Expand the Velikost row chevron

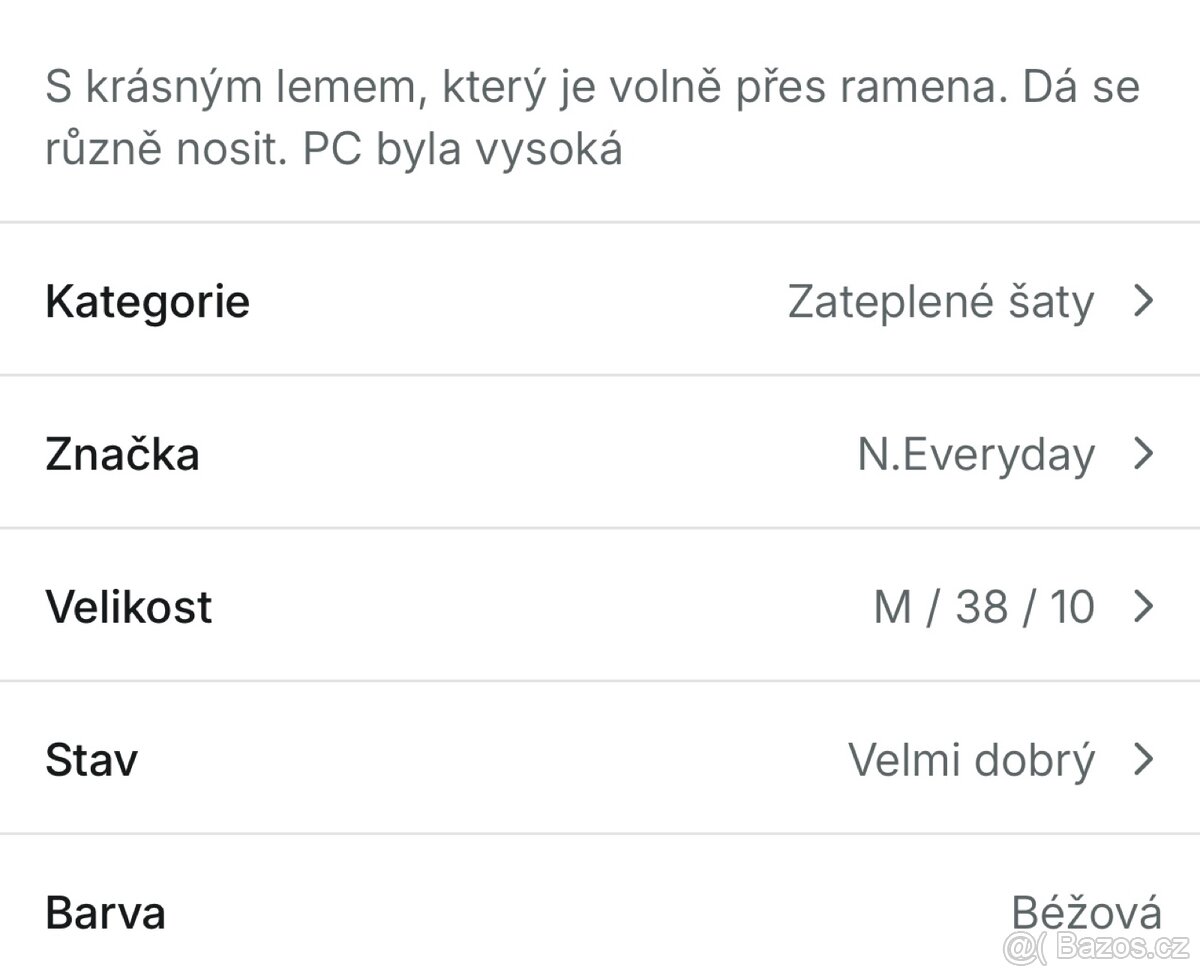pyautogui.click(x=1143, y=606)
